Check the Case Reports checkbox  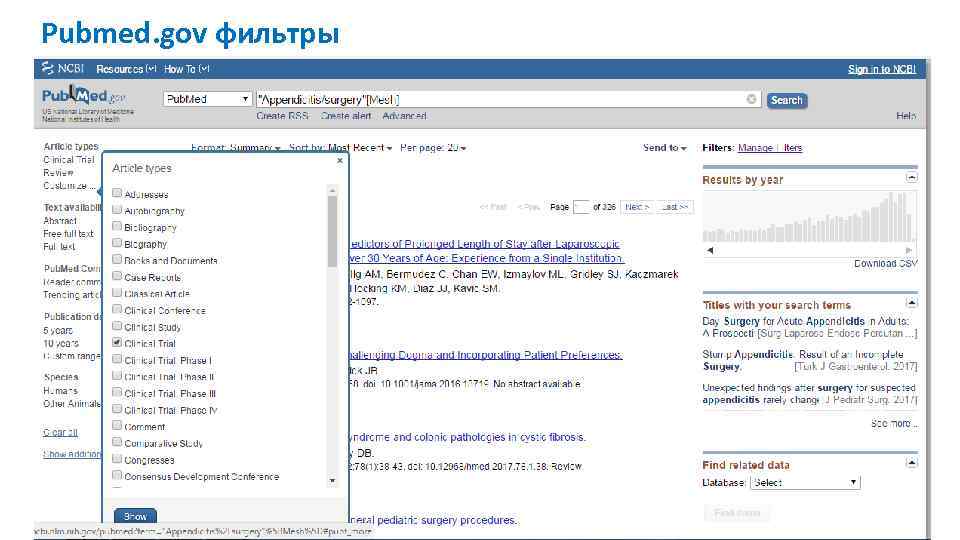117,276
